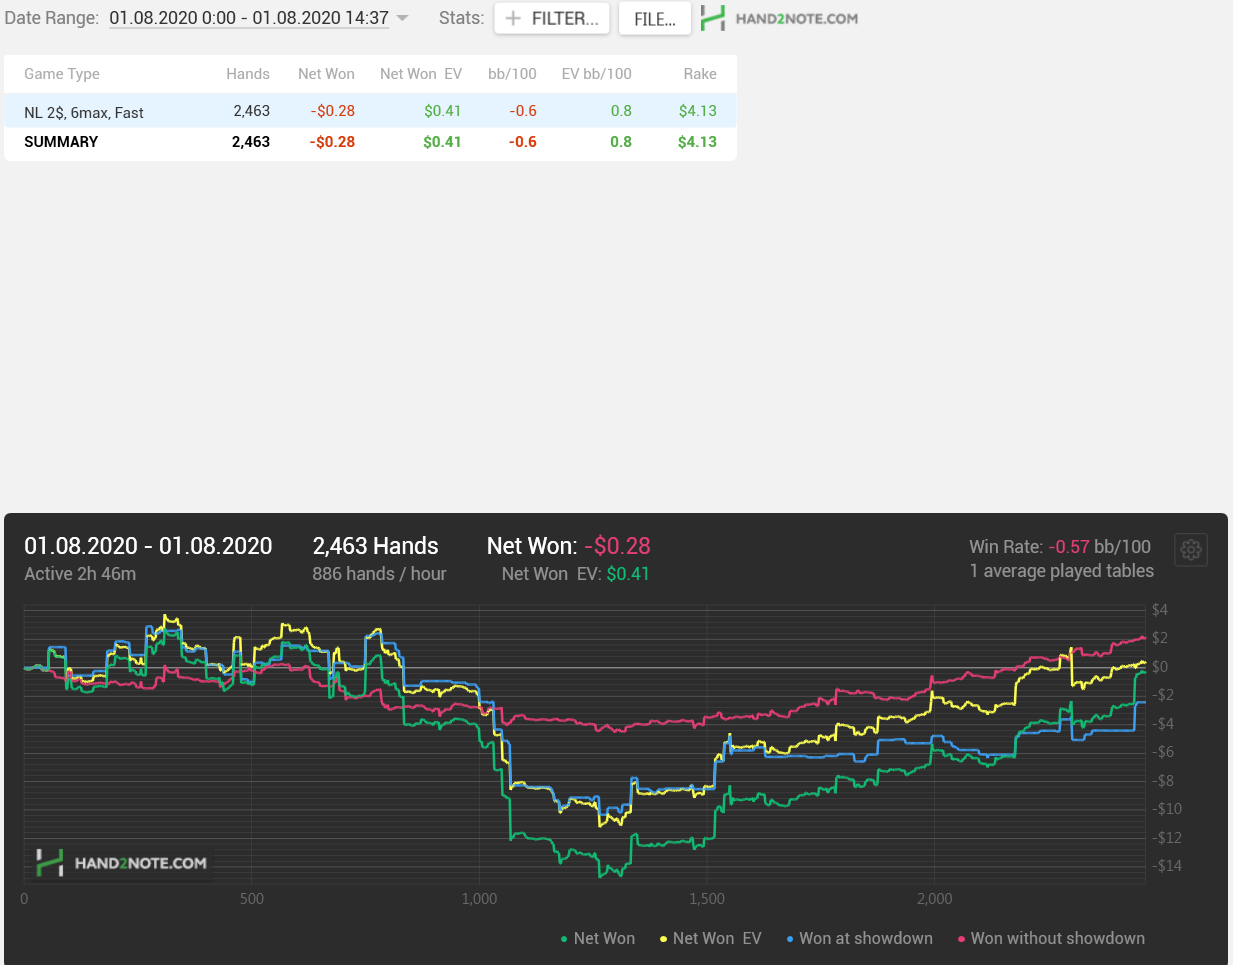This screenshot has height=965, width=1233.
Task: Click the 886 hands / hour text
Action: (x=379, y=574)
